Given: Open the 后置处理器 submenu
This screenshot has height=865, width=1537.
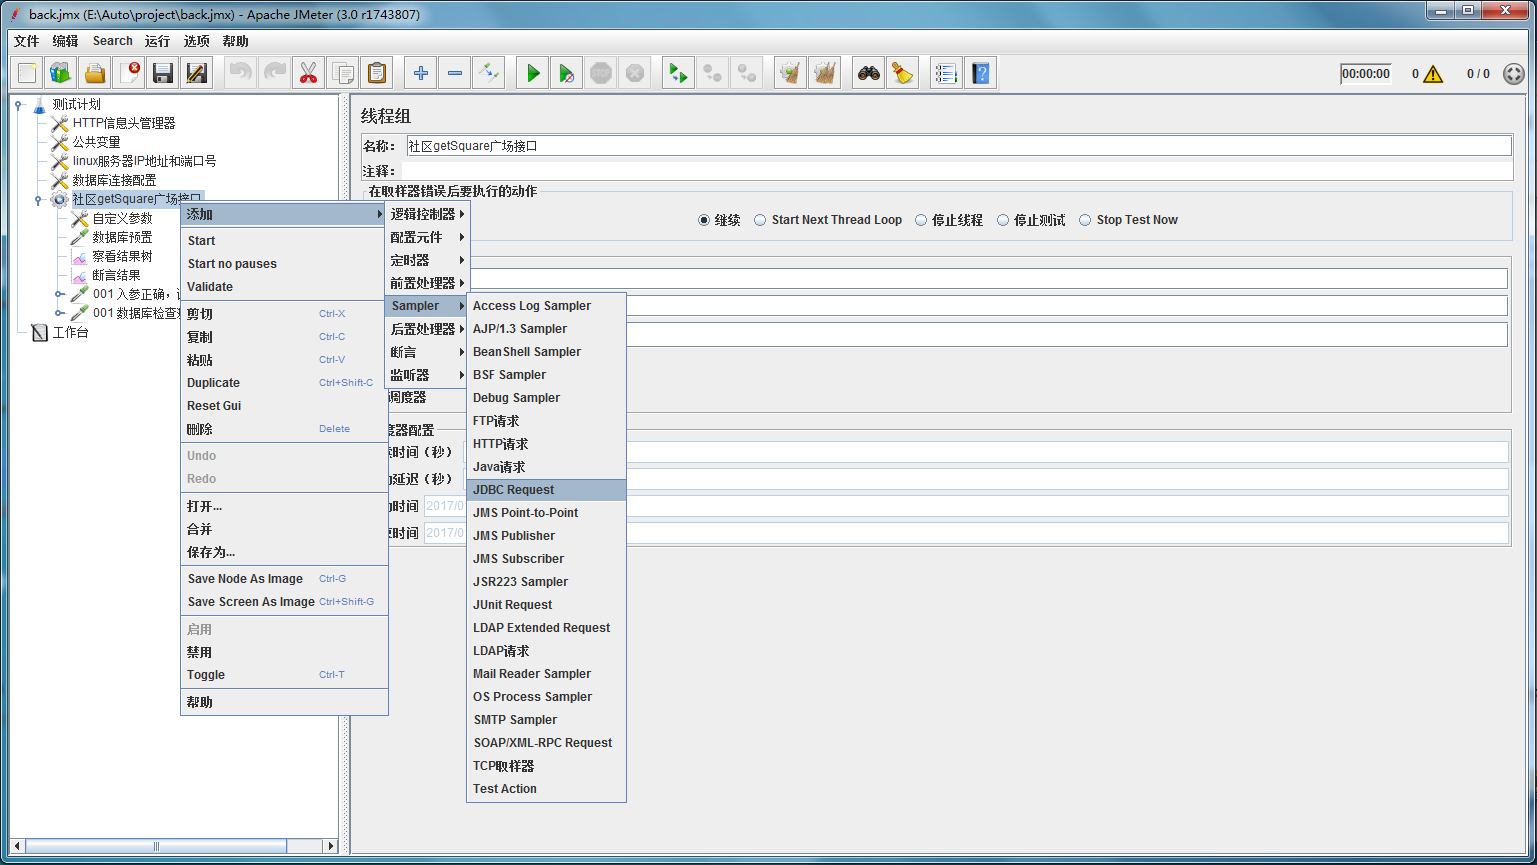Looking at the screenshot, I should click(427, 329).
